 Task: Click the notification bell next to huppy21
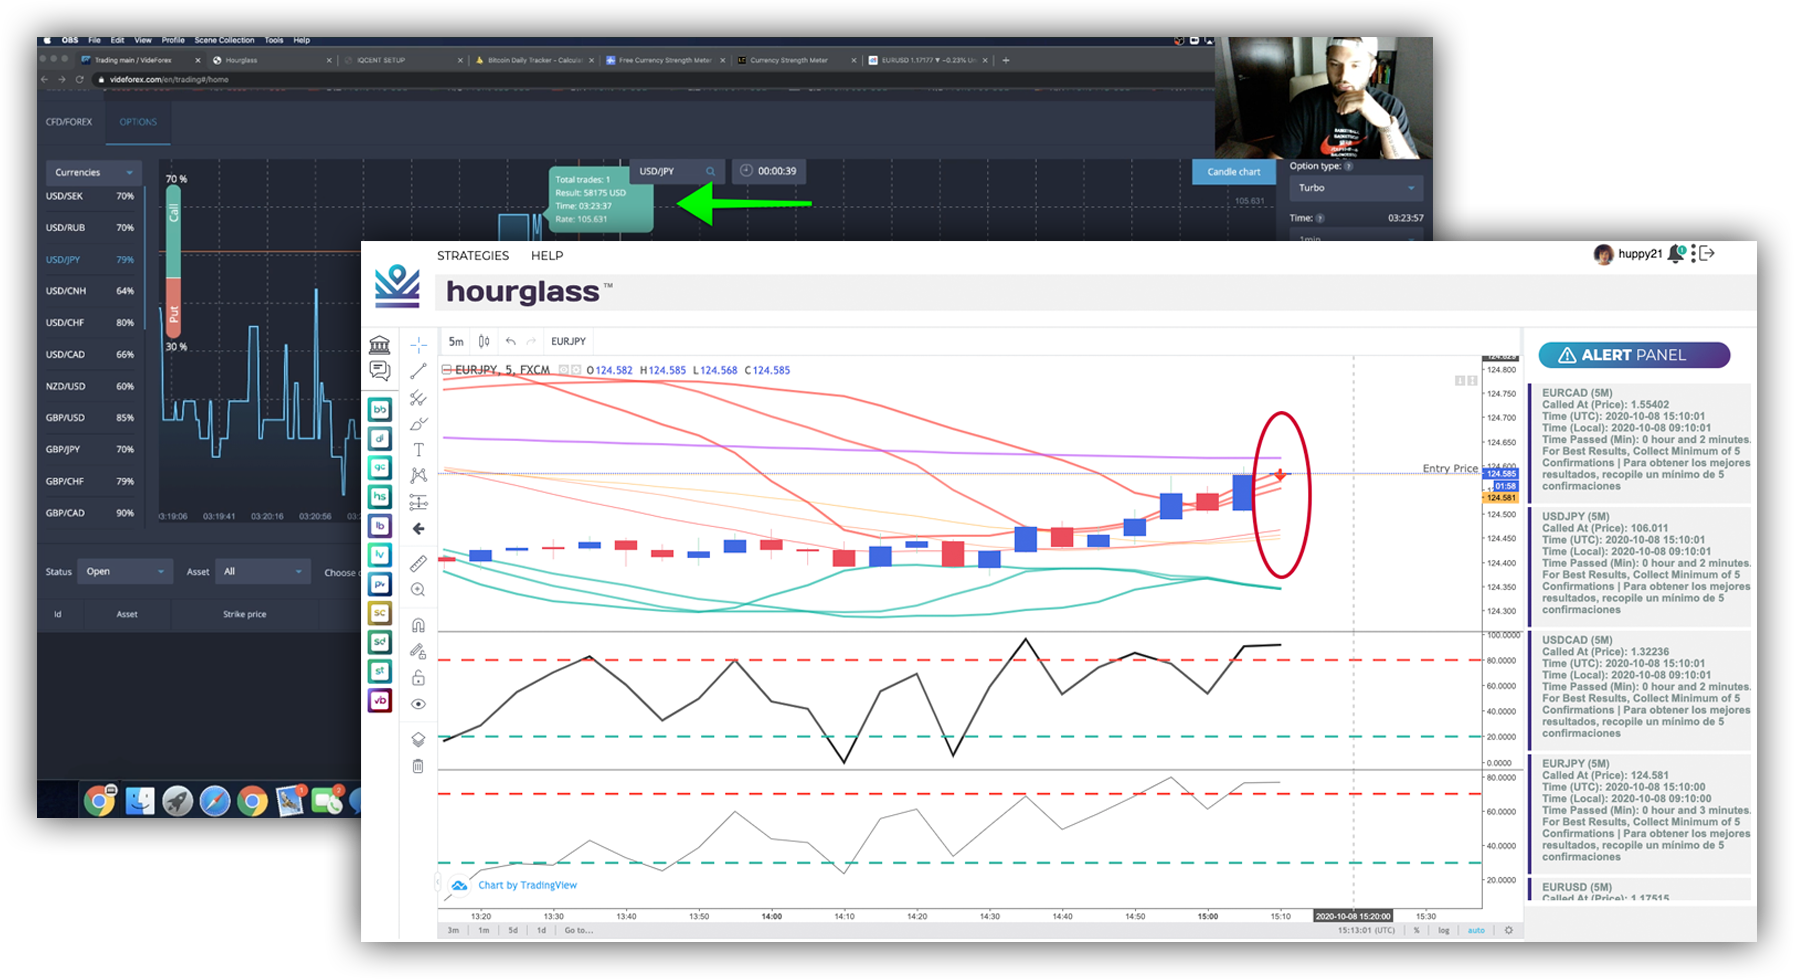click(1677, 254)
